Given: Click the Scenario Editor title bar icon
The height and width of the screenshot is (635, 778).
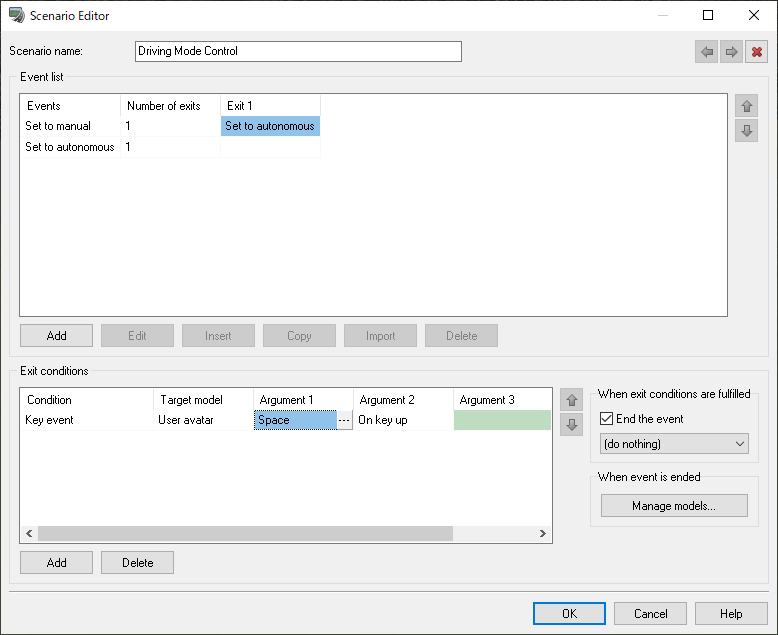Looking at the screenshot, I should [17, 15].
